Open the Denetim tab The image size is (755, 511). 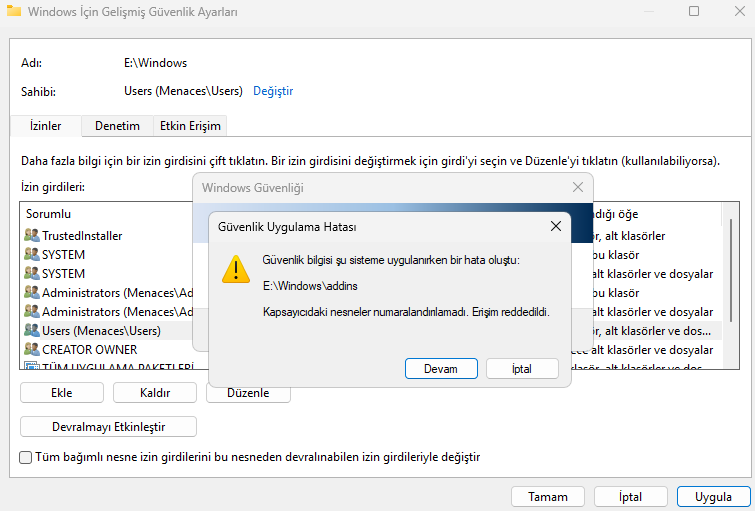117,126
